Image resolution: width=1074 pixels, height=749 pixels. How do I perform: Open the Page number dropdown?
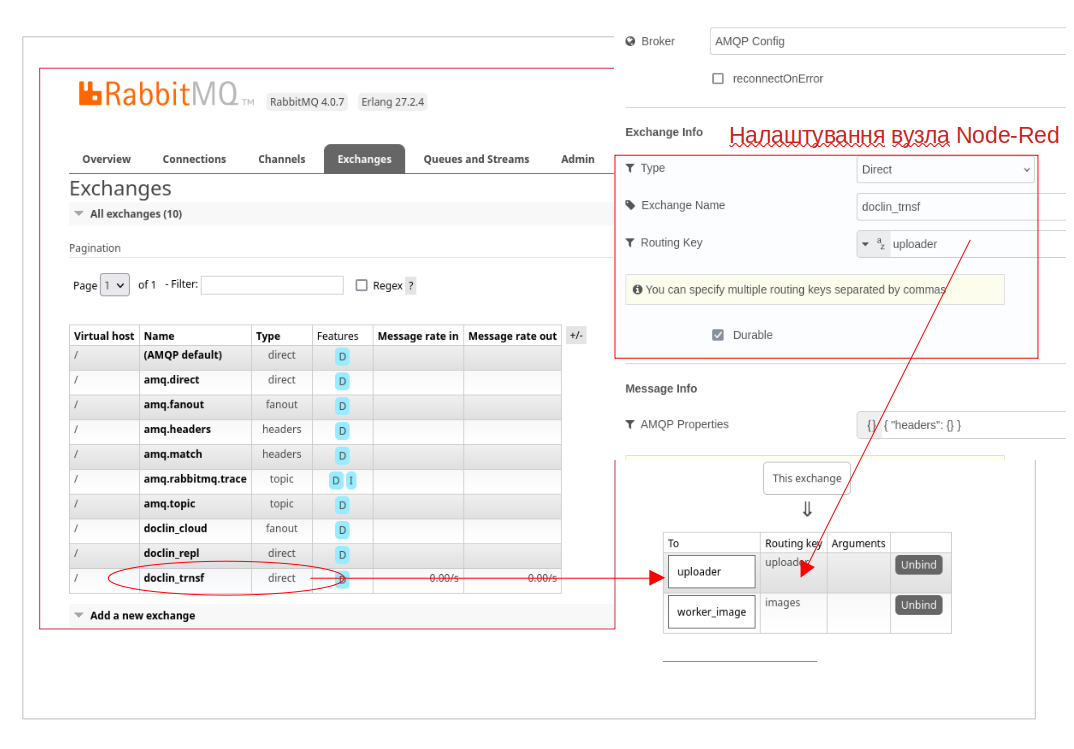pos(115,285)
